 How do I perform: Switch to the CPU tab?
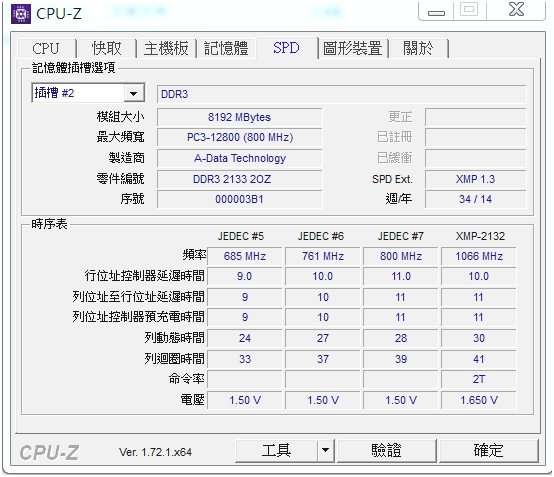pos(46,48)
